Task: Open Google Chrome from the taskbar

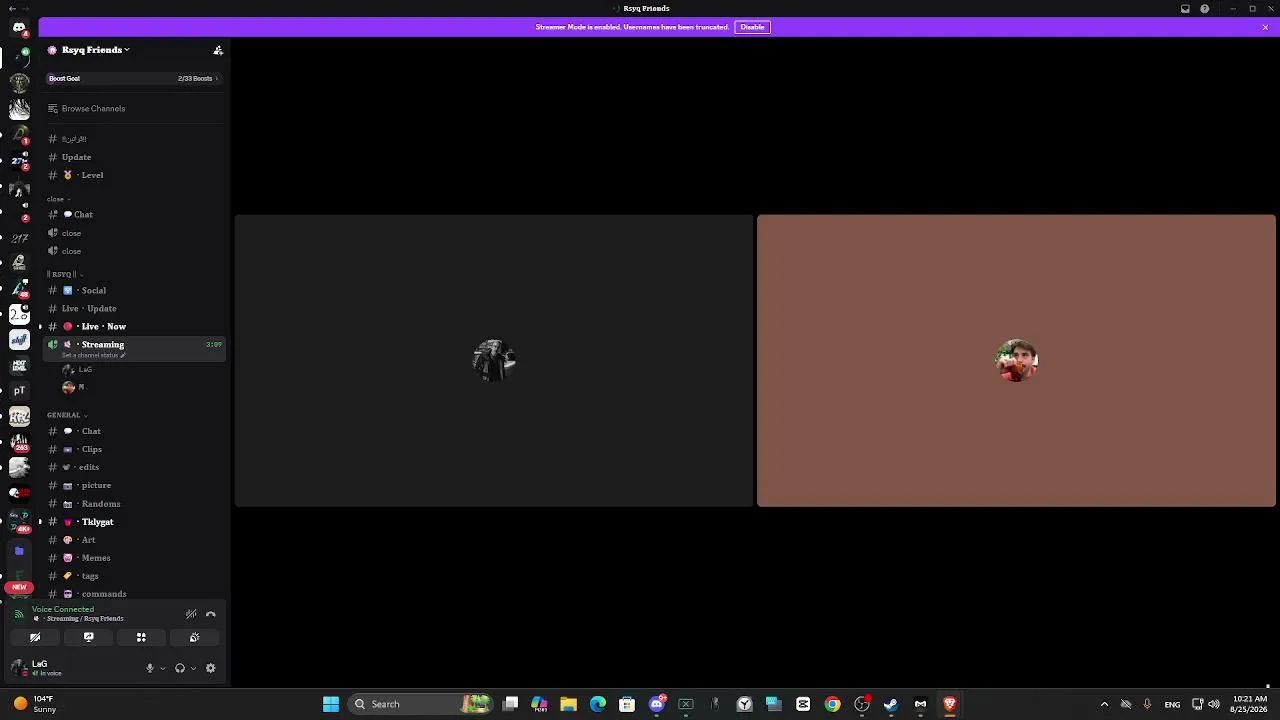Action: tap(832, 704)
